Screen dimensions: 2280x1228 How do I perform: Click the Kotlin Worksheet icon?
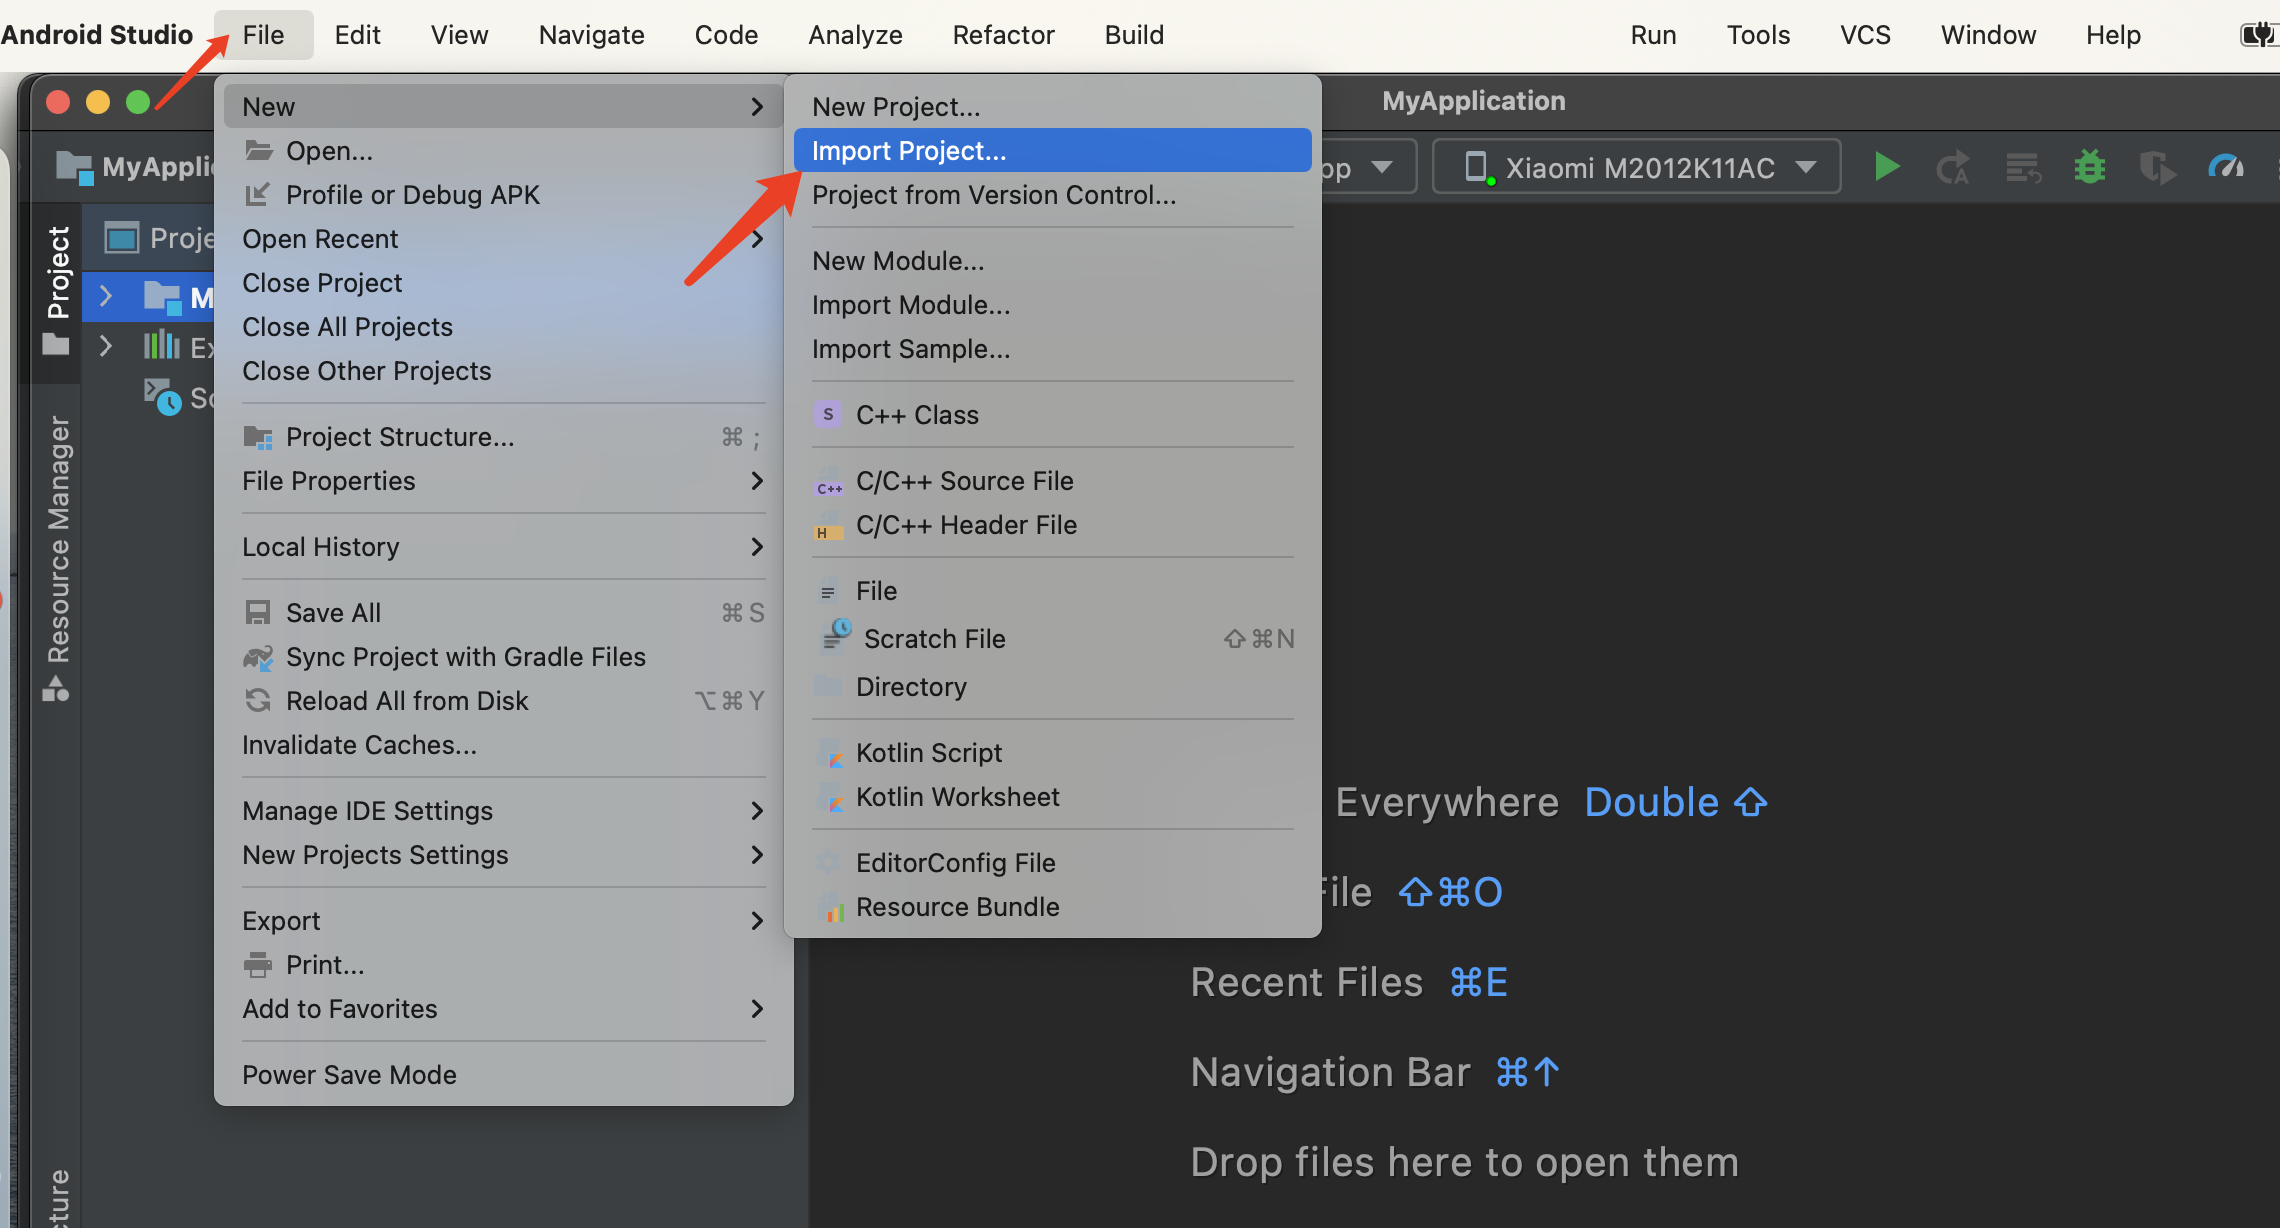pyautogui.click(x=830, y=797)
